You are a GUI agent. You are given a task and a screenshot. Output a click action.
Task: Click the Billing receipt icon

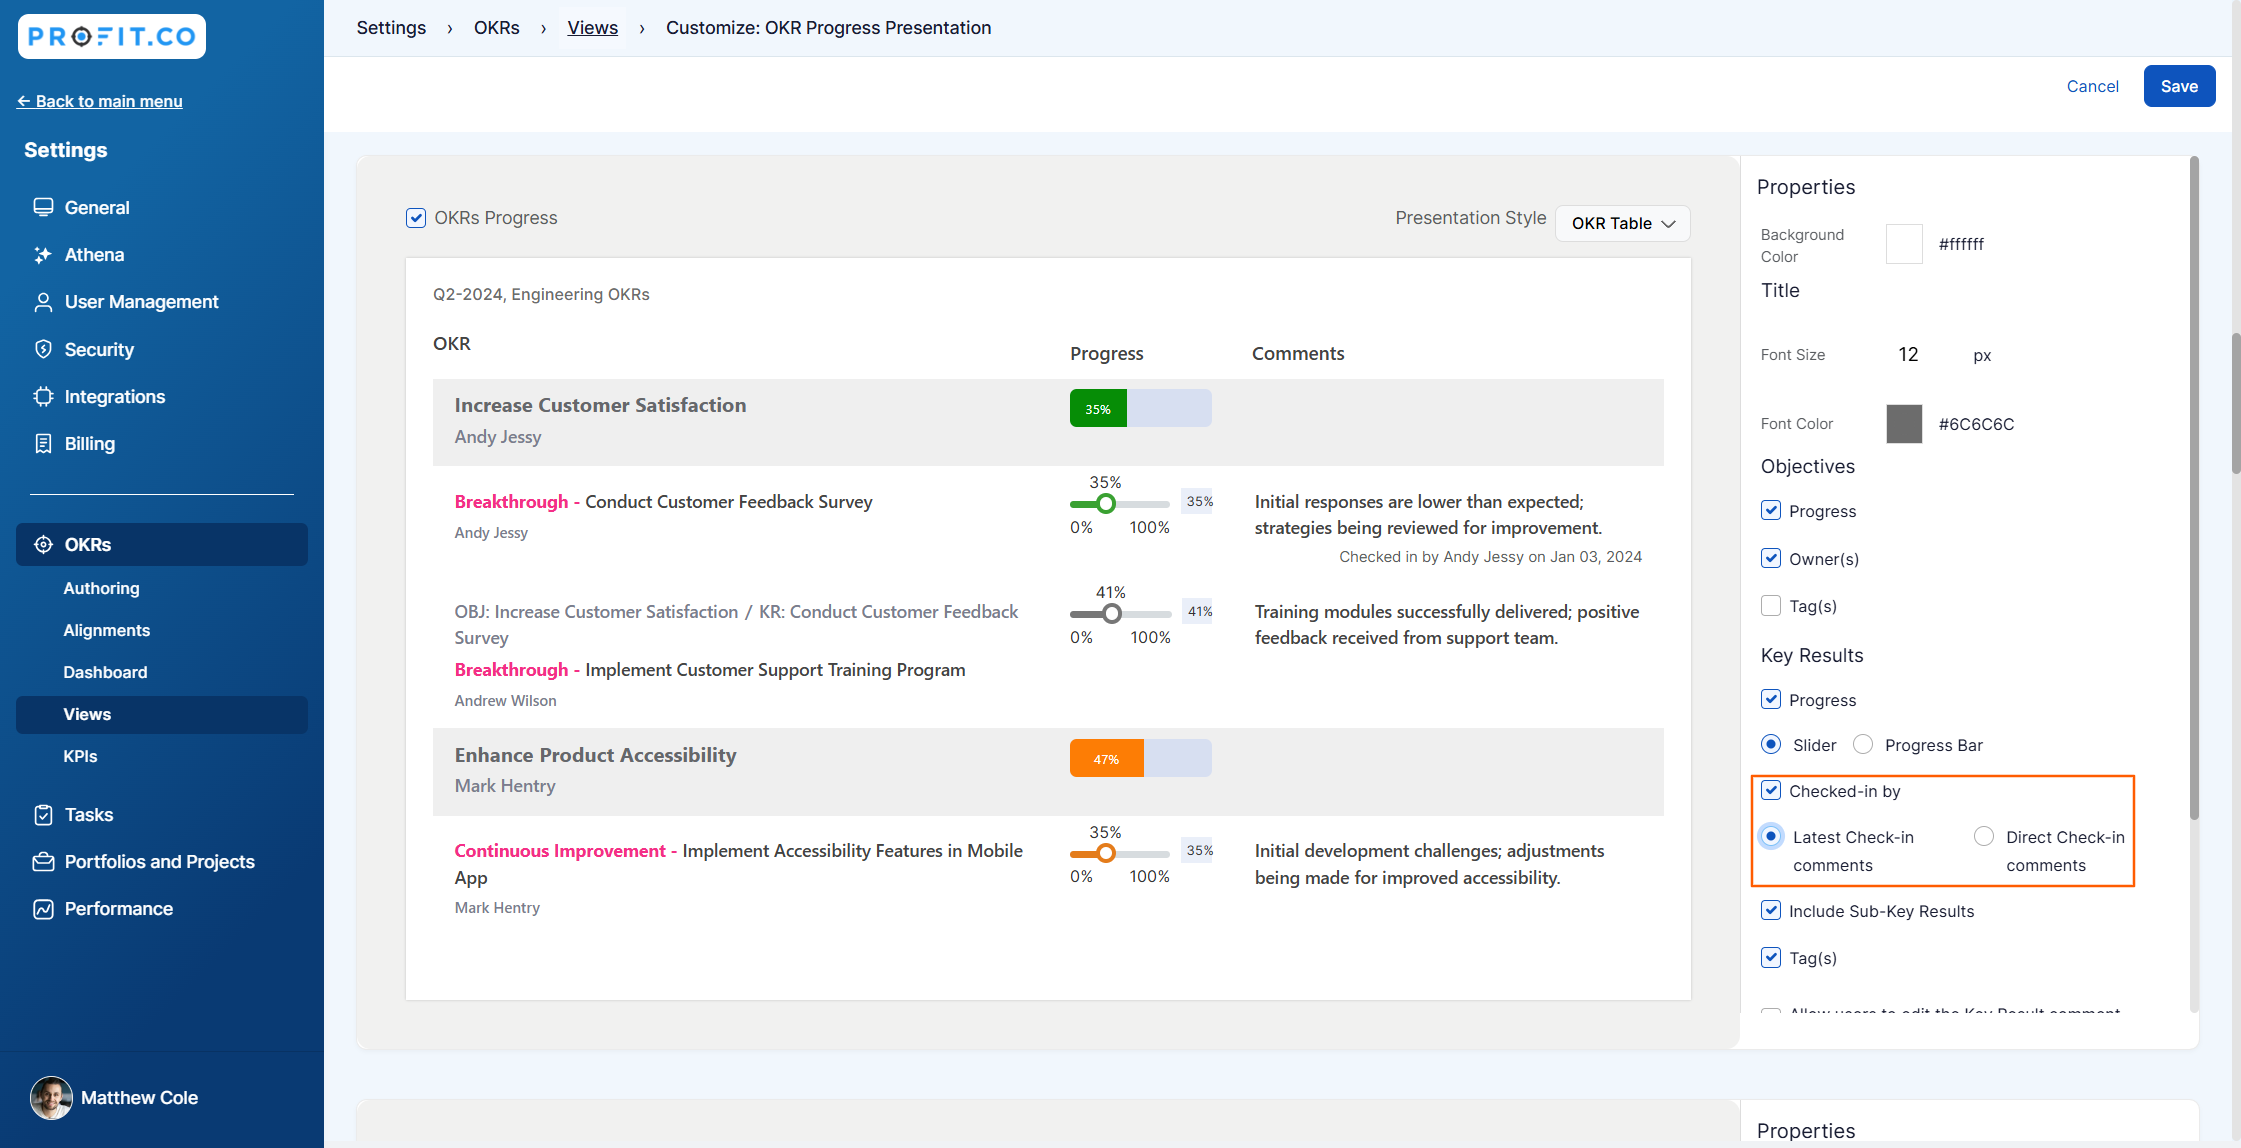(43, 444)
